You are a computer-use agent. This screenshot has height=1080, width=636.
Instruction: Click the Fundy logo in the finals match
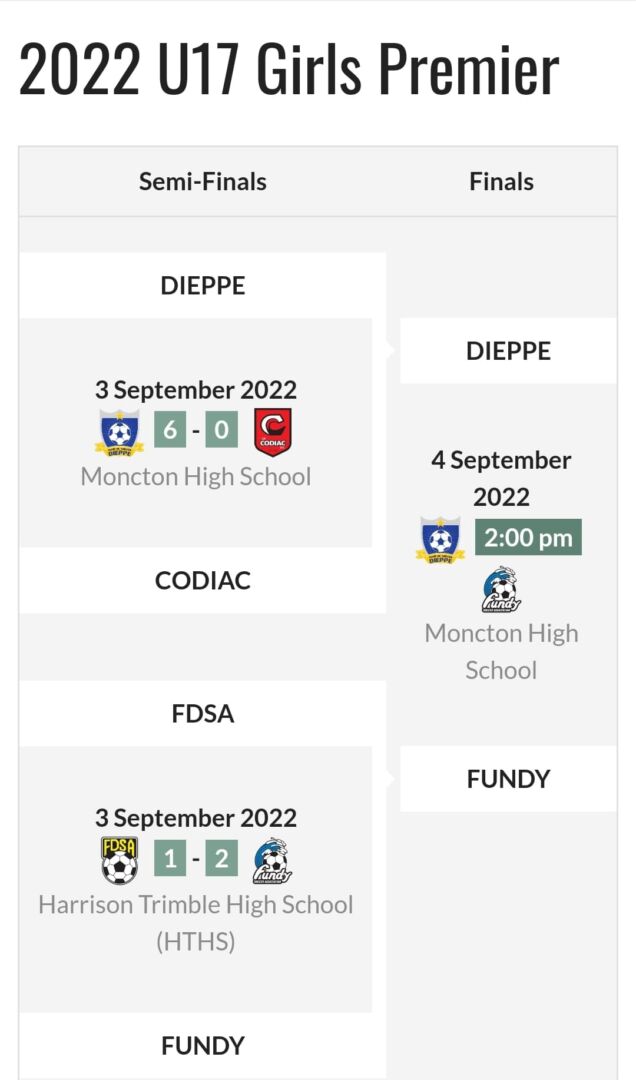point(502,590)
